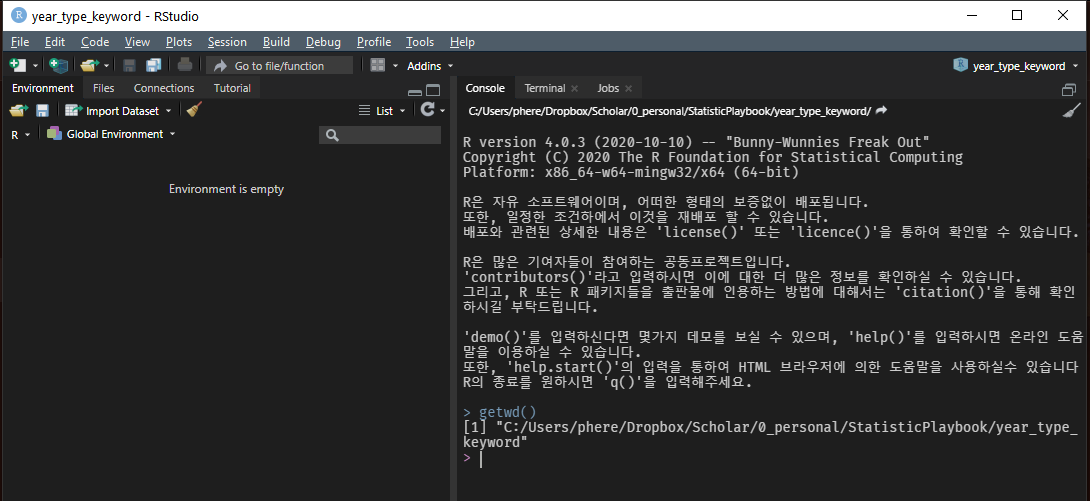Open the View menu
The height and width of the screenshot is (501, 1090).
(x=138, y=42)
